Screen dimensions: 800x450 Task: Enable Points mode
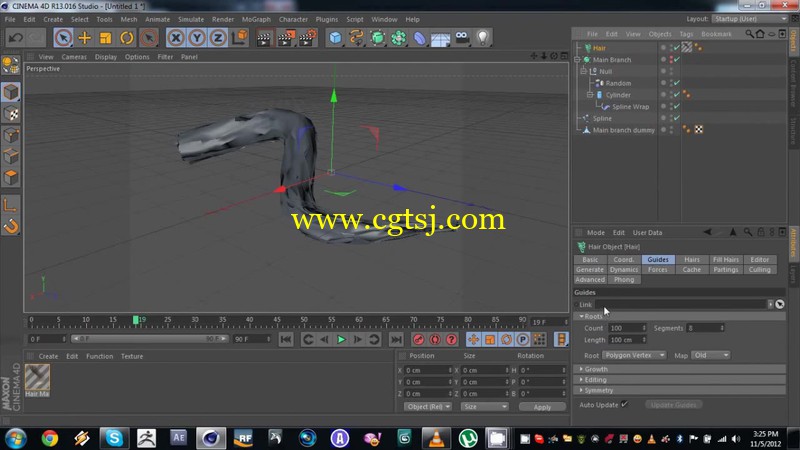(x=11, y=135)
